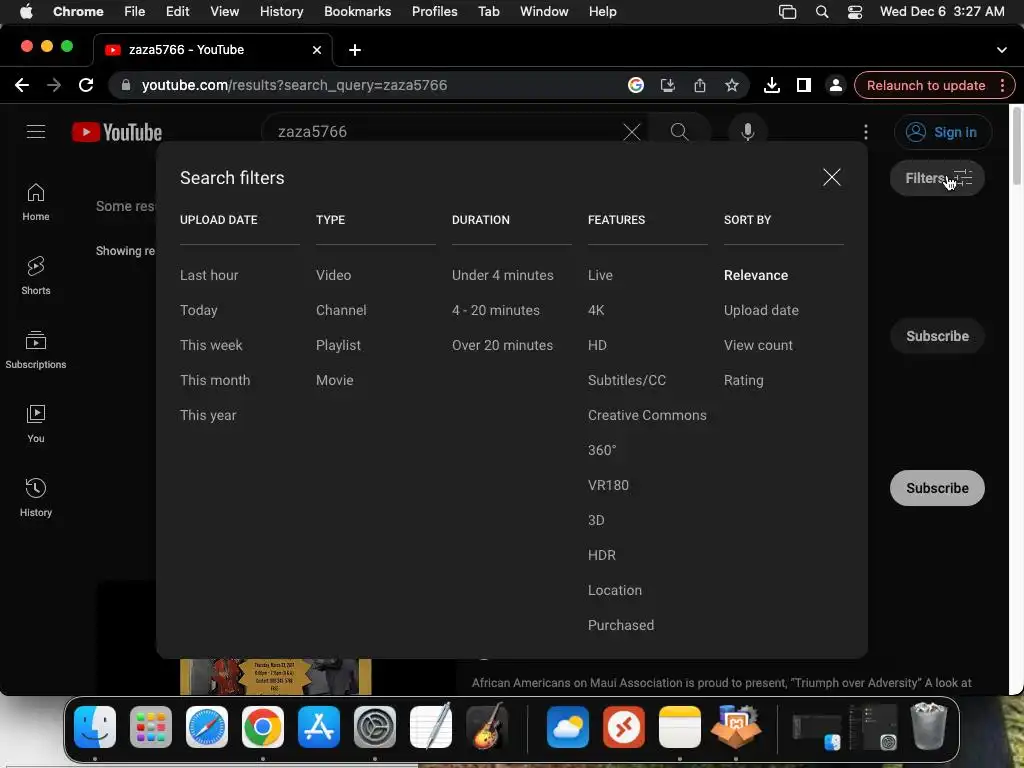Open Subscriptions in sidebar
1024x768 pixels.
(x=36, y=349)
